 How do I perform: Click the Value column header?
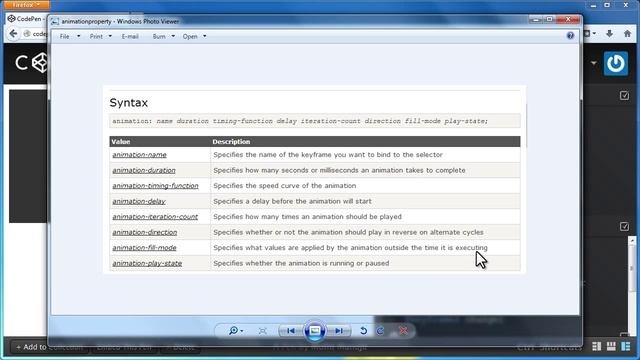click(x=121, y=142)
